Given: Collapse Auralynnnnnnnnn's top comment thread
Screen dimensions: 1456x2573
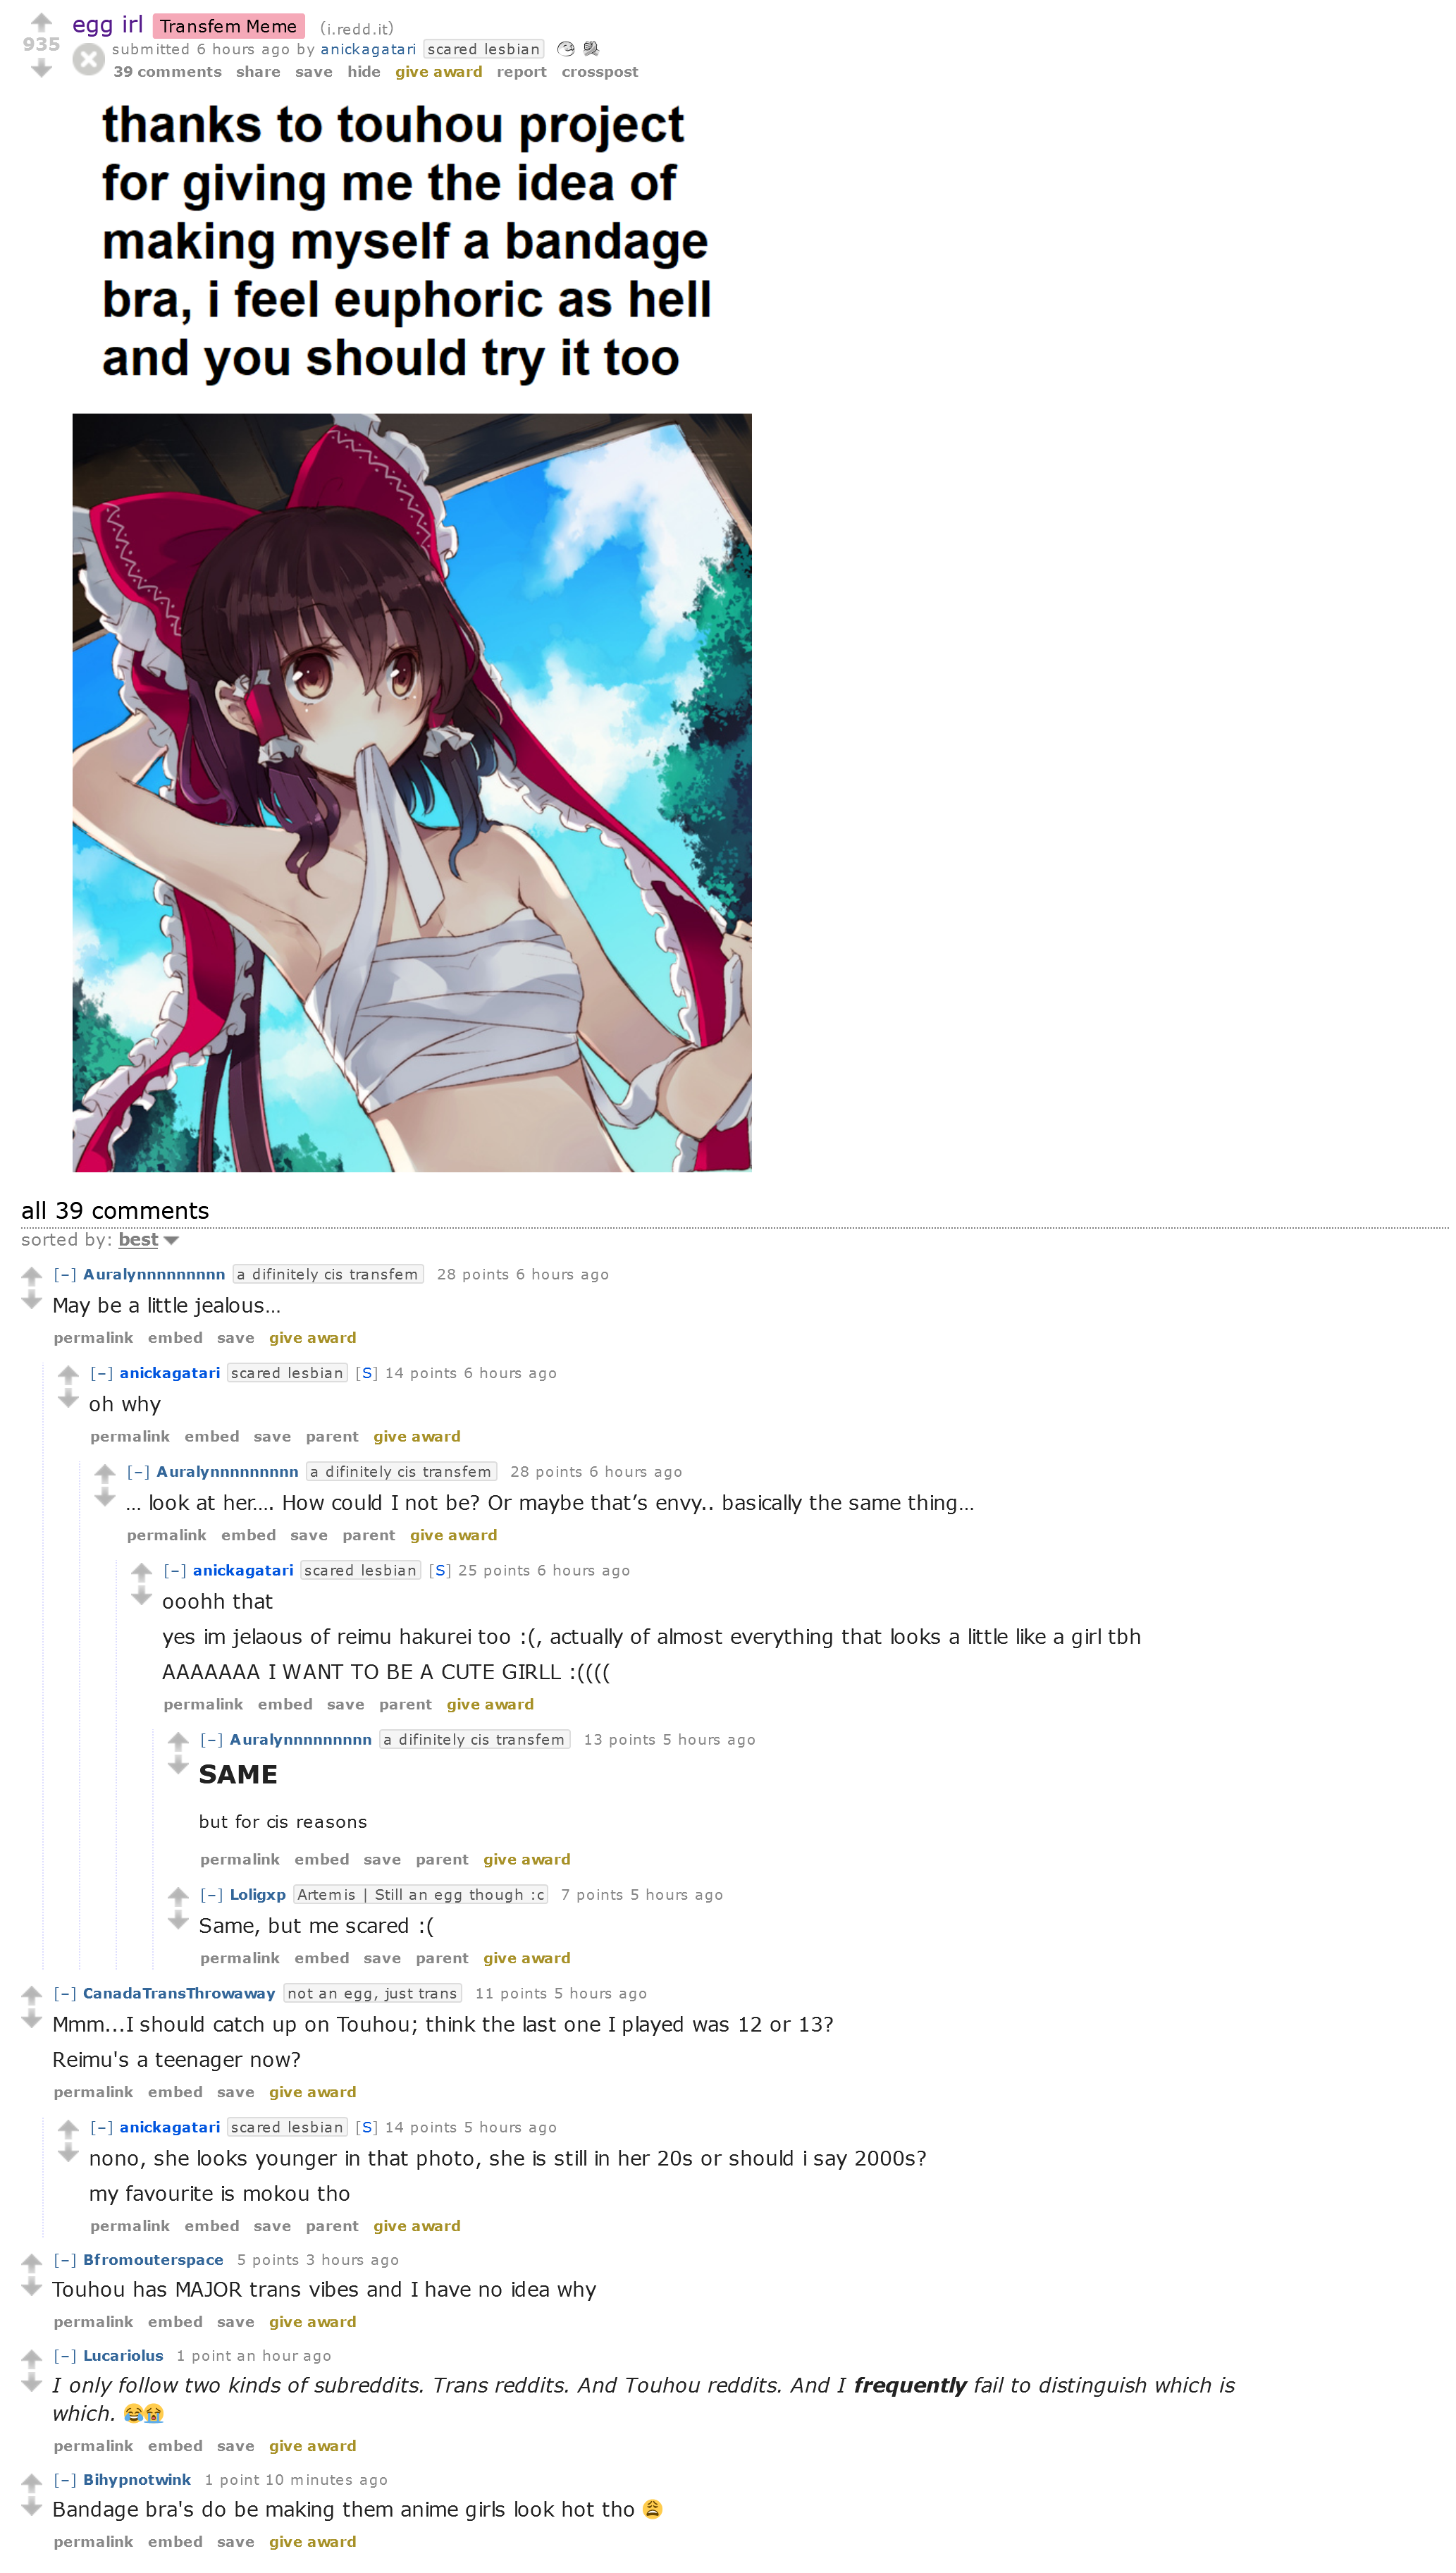Looking at the screenshot, I should pos(65,1274).
